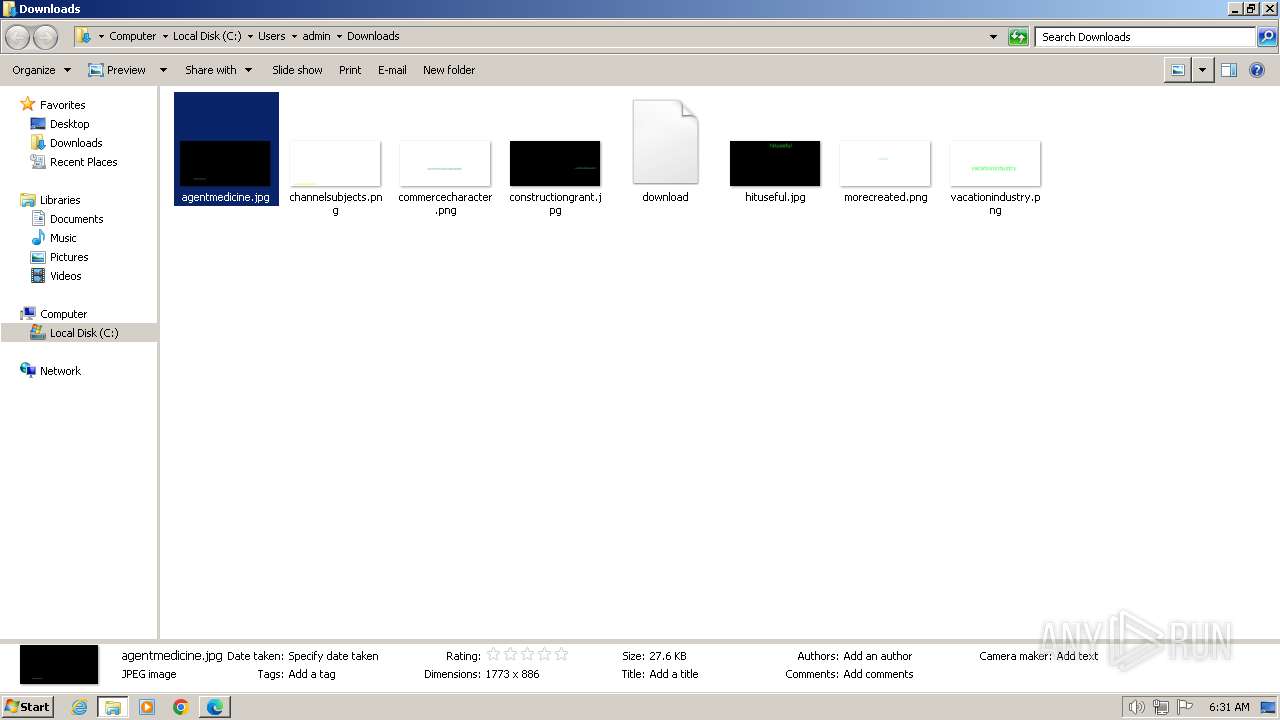
Task: Click Specify date taken in details pane
Action: click(x=333, y=656)
